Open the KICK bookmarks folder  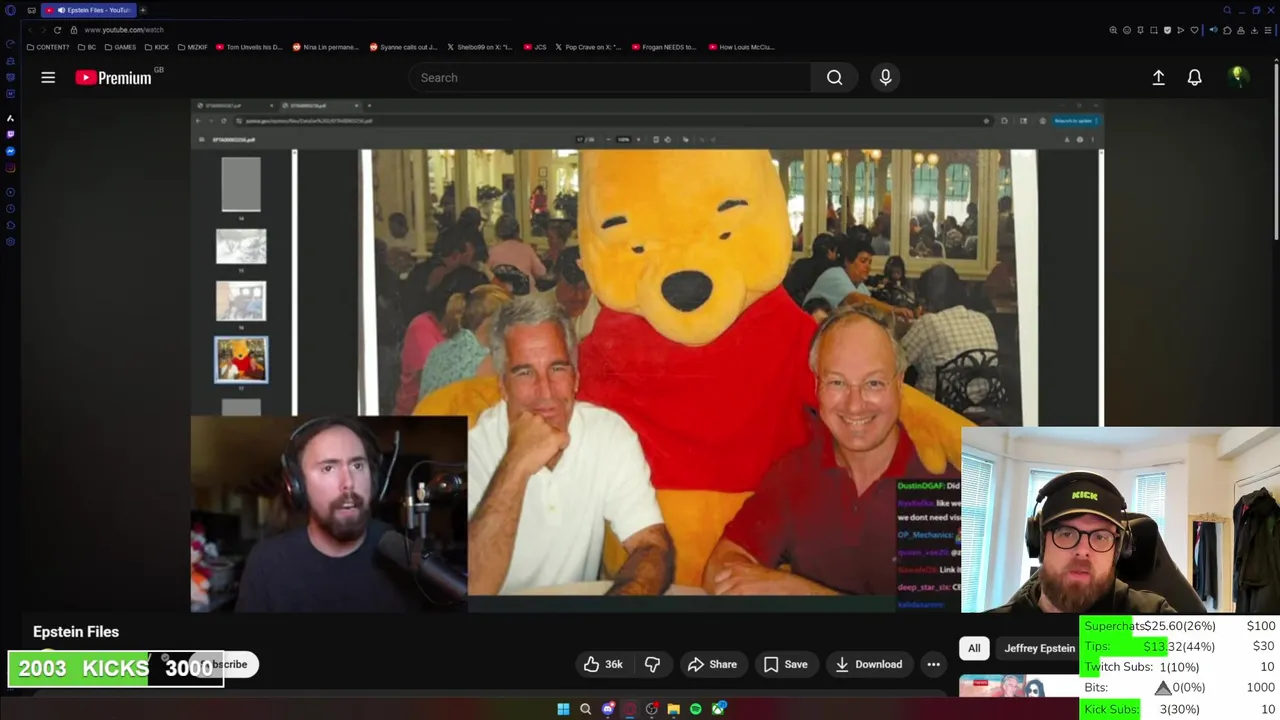(x=157, y=47)
